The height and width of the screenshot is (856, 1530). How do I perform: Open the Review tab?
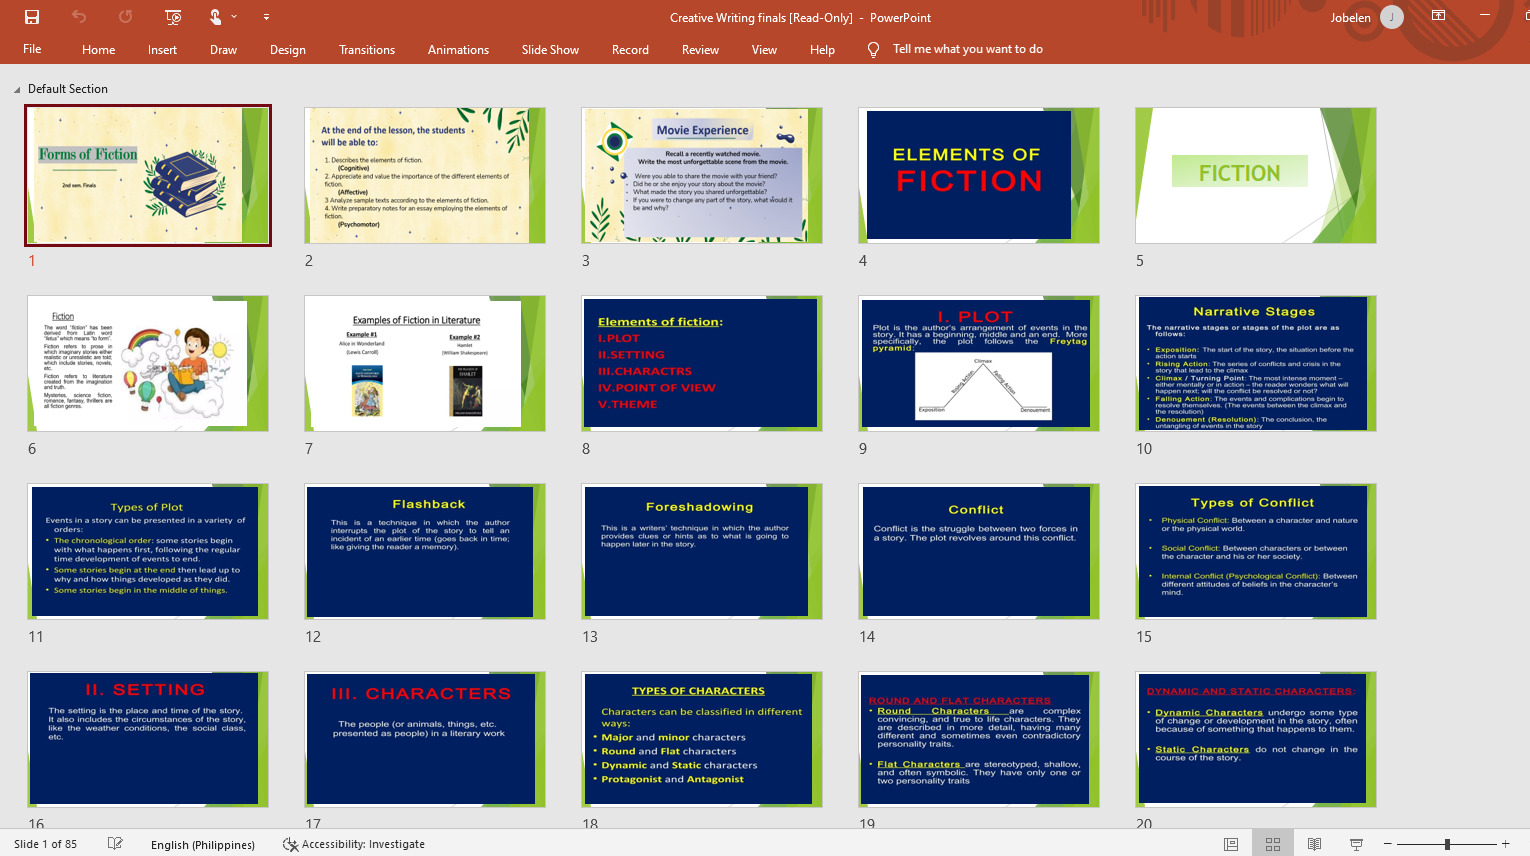700,50
